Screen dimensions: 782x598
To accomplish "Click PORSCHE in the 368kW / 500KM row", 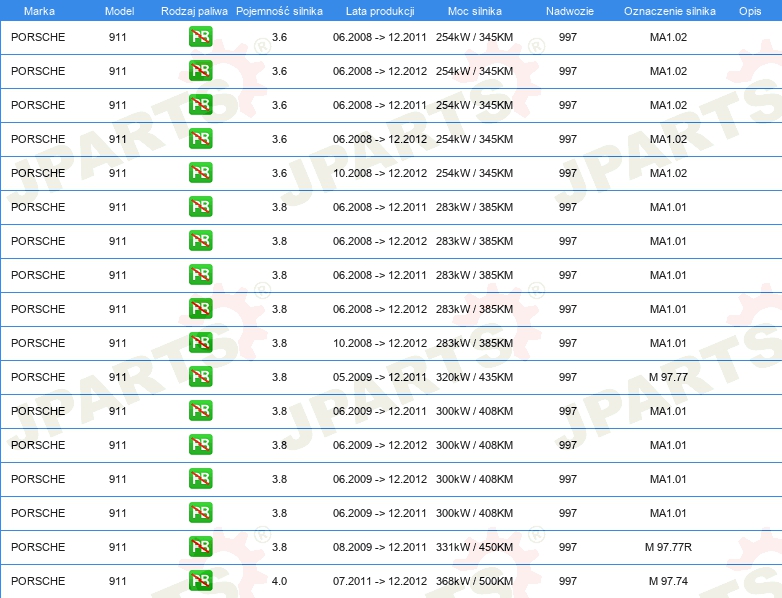I will pyautogui.click(x=38, y=581).
